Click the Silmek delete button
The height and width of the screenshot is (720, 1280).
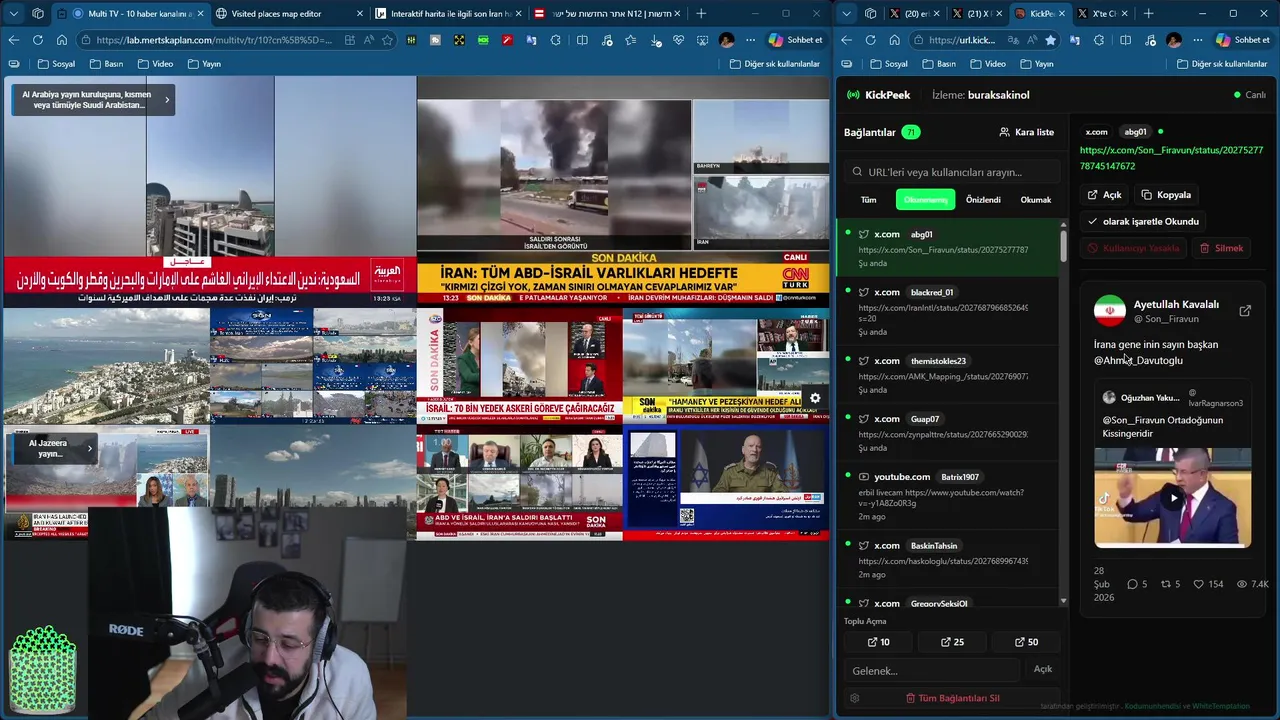tap(1221, 248)
